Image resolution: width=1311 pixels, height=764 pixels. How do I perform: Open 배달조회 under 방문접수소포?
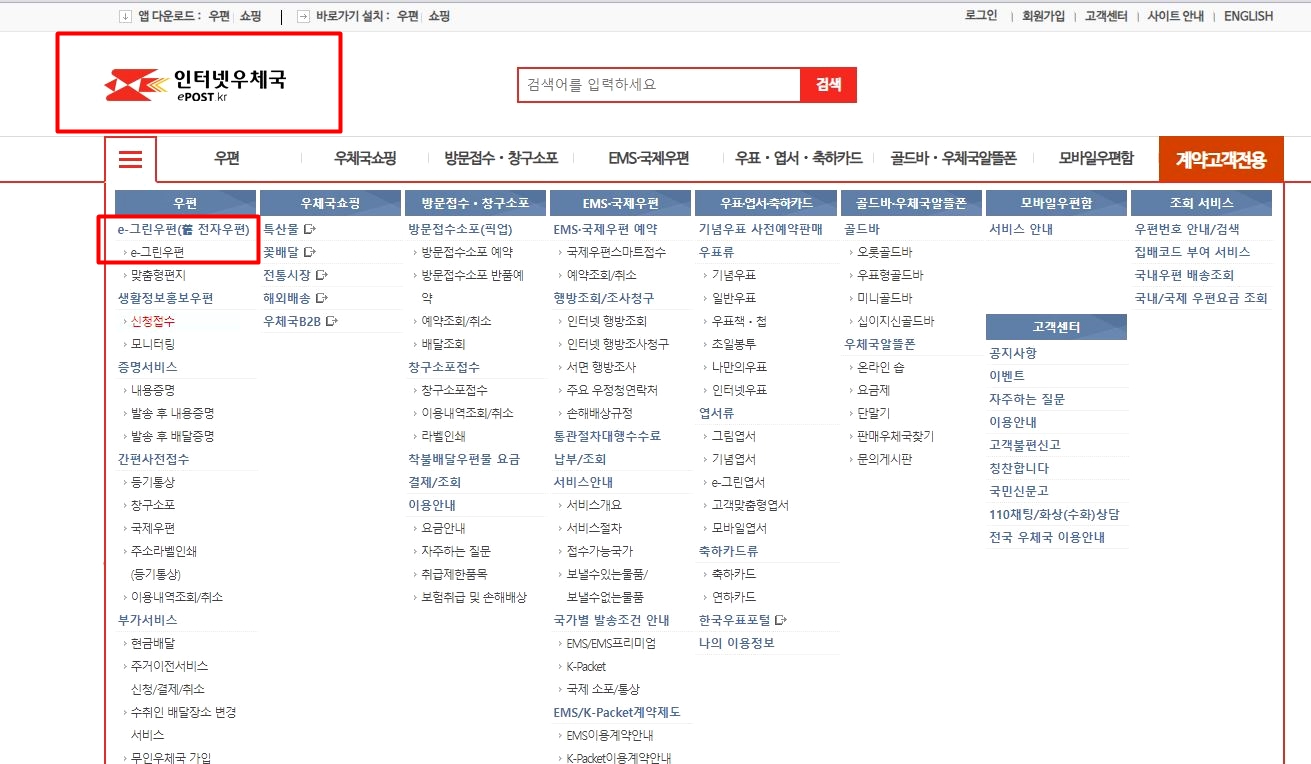click(x=443, y=344)
